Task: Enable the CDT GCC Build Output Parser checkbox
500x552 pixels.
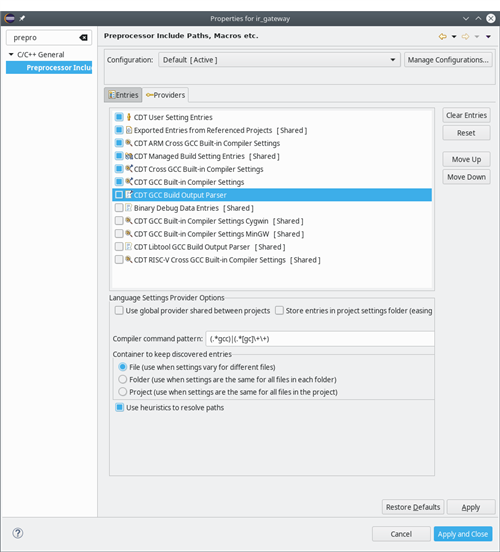Action: tap(119, 195)
